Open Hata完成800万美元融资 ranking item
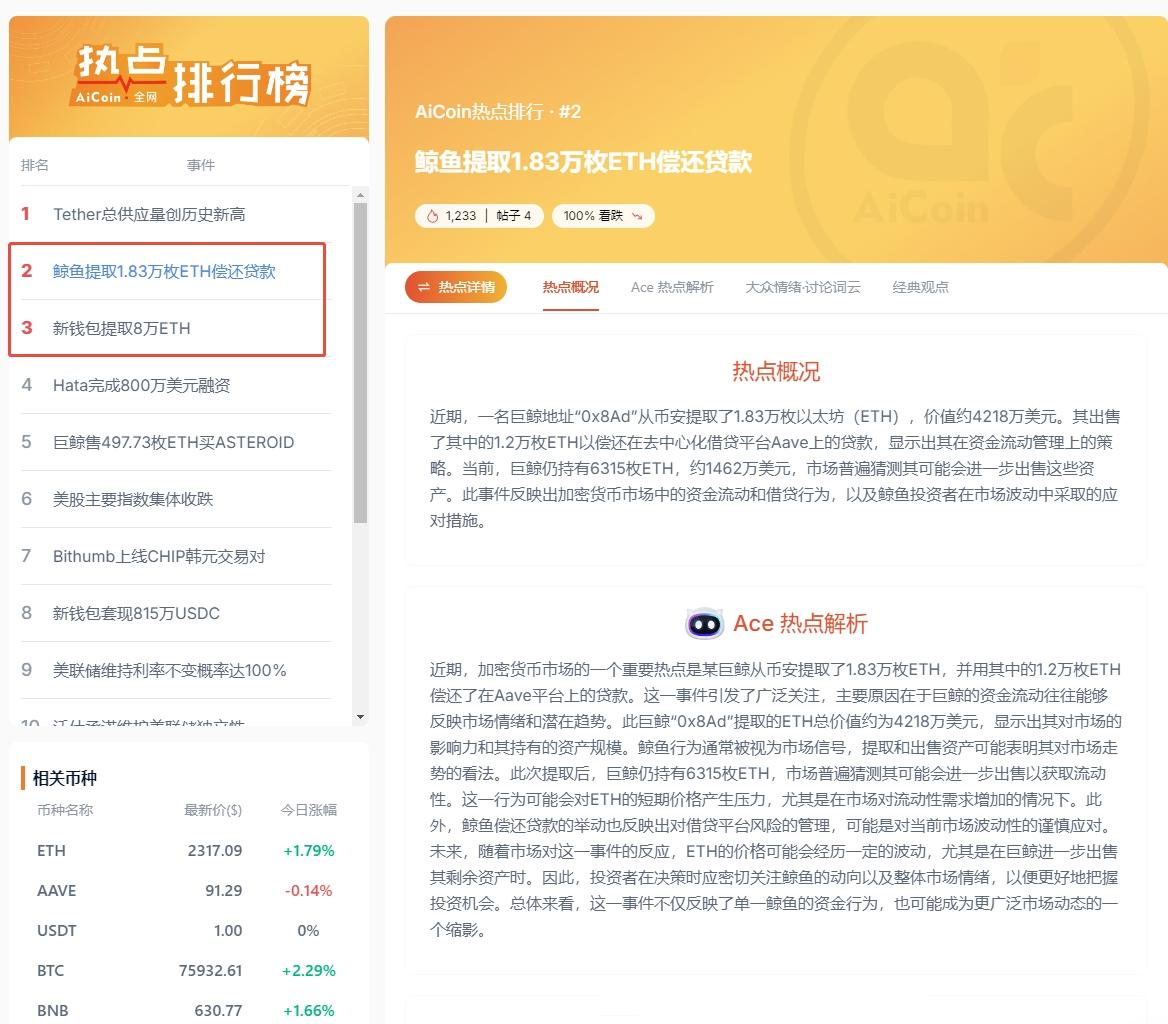This screenshot has height=1024, width=1168. tap(177, 385)
